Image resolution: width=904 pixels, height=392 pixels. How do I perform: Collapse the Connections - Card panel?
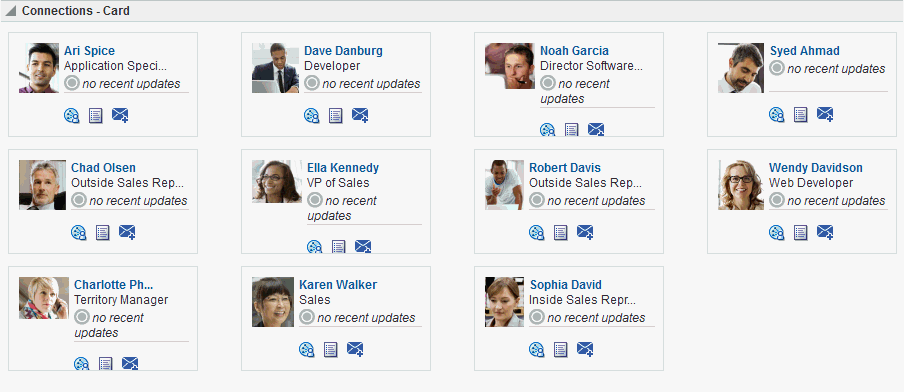tap(10, 11)
